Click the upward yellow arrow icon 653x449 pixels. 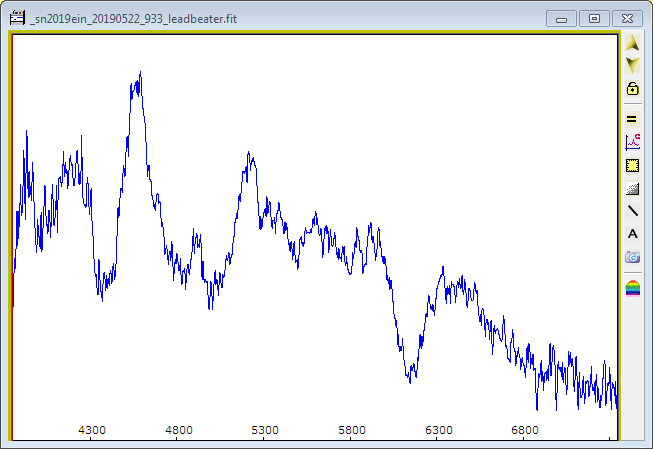pos(632,43)
